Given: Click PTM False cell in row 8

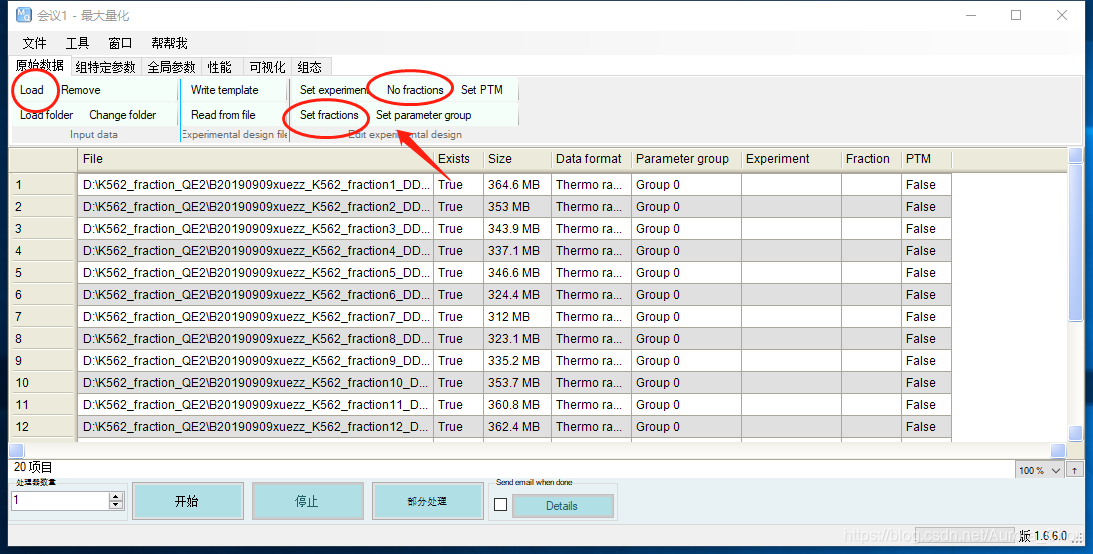Looking at the screenshot, I should click(x=926, y=339).
